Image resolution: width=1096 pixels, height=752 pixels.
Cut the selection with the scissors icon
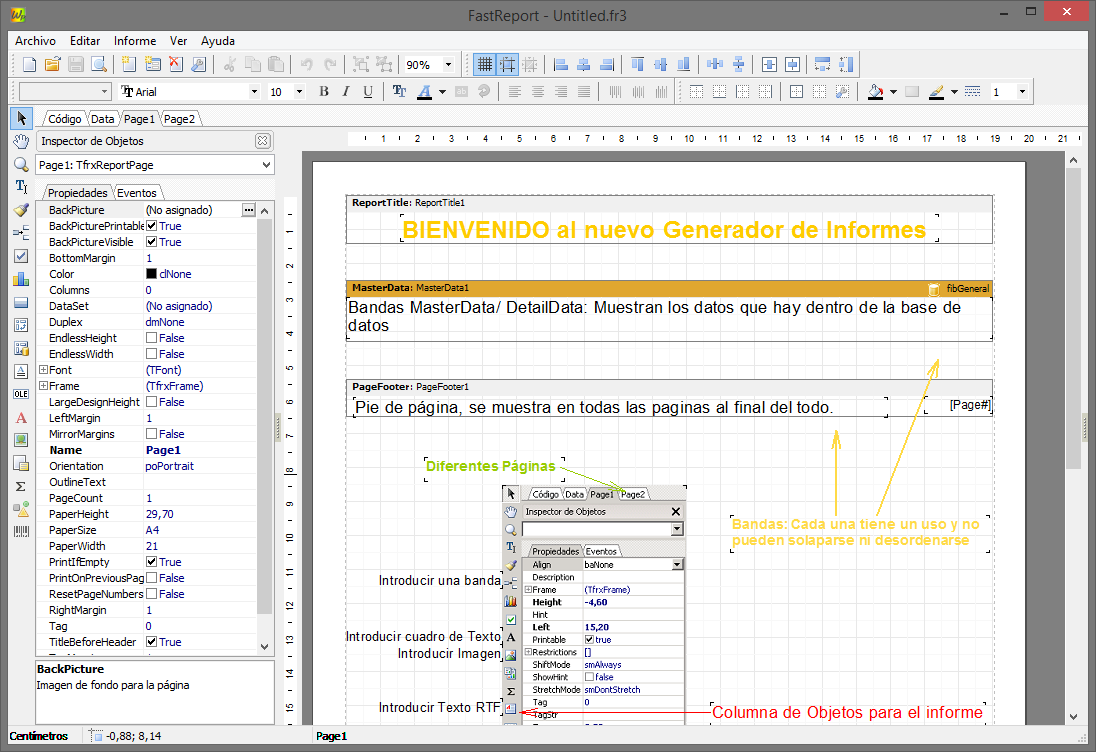click(229, 65)
